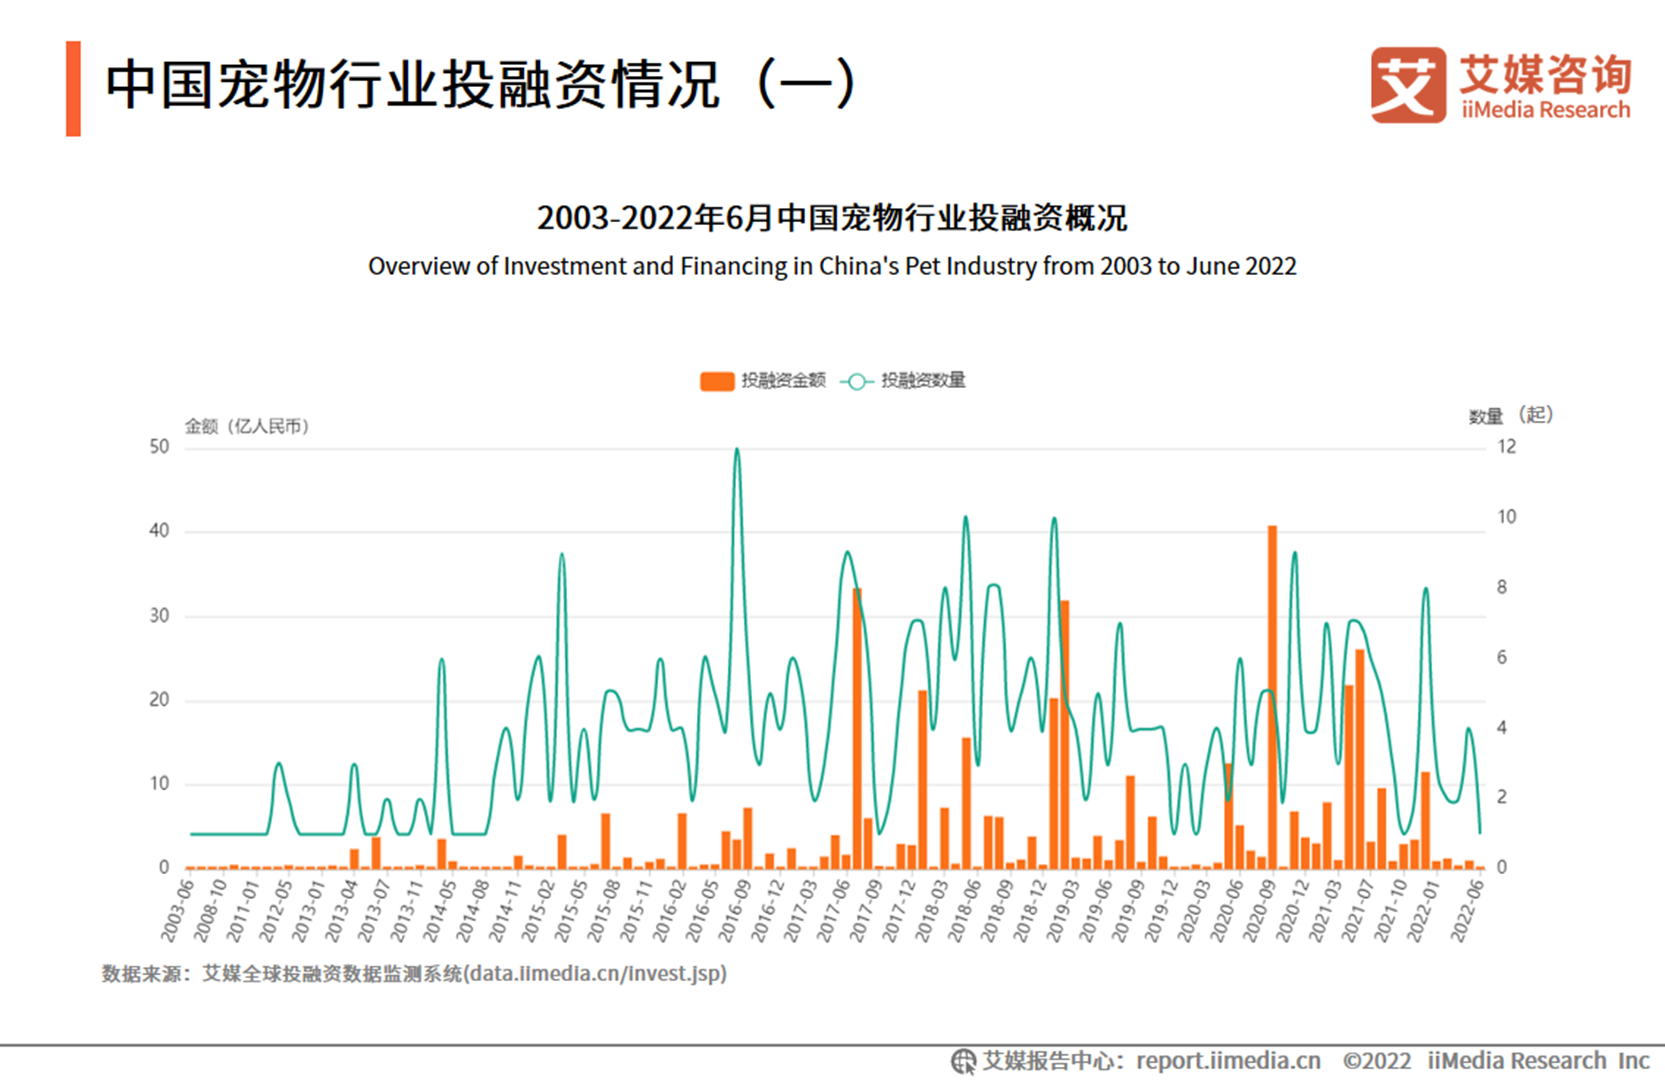Screen dimensions: 1665x1082
Task: Click the red iiMedia logo icon
Action: [1407, 85]
